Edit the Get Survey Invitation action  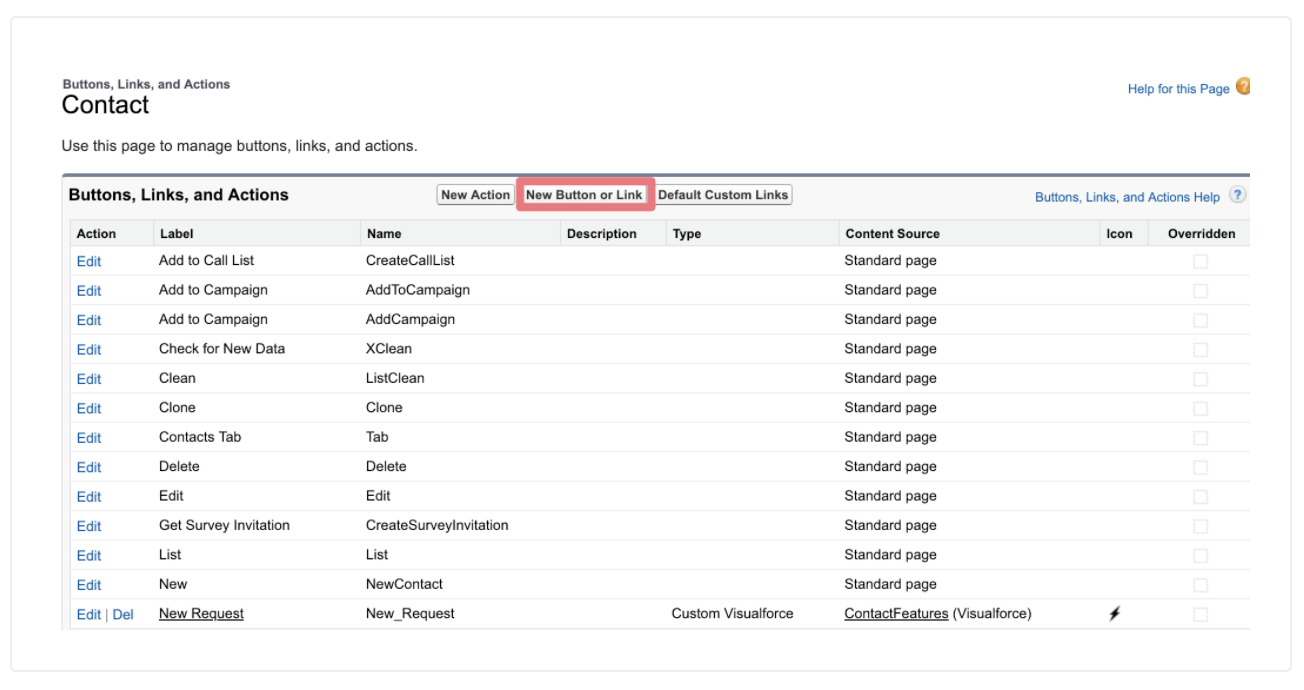[89, 526]
